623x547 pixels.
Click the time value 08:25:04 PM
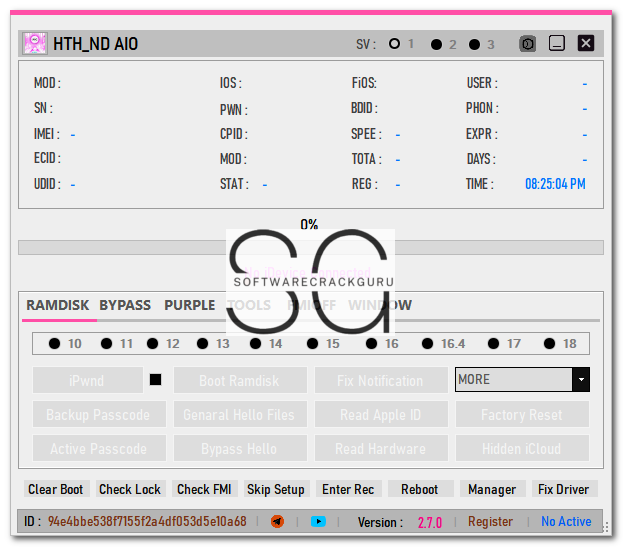(x=555, y=184)
